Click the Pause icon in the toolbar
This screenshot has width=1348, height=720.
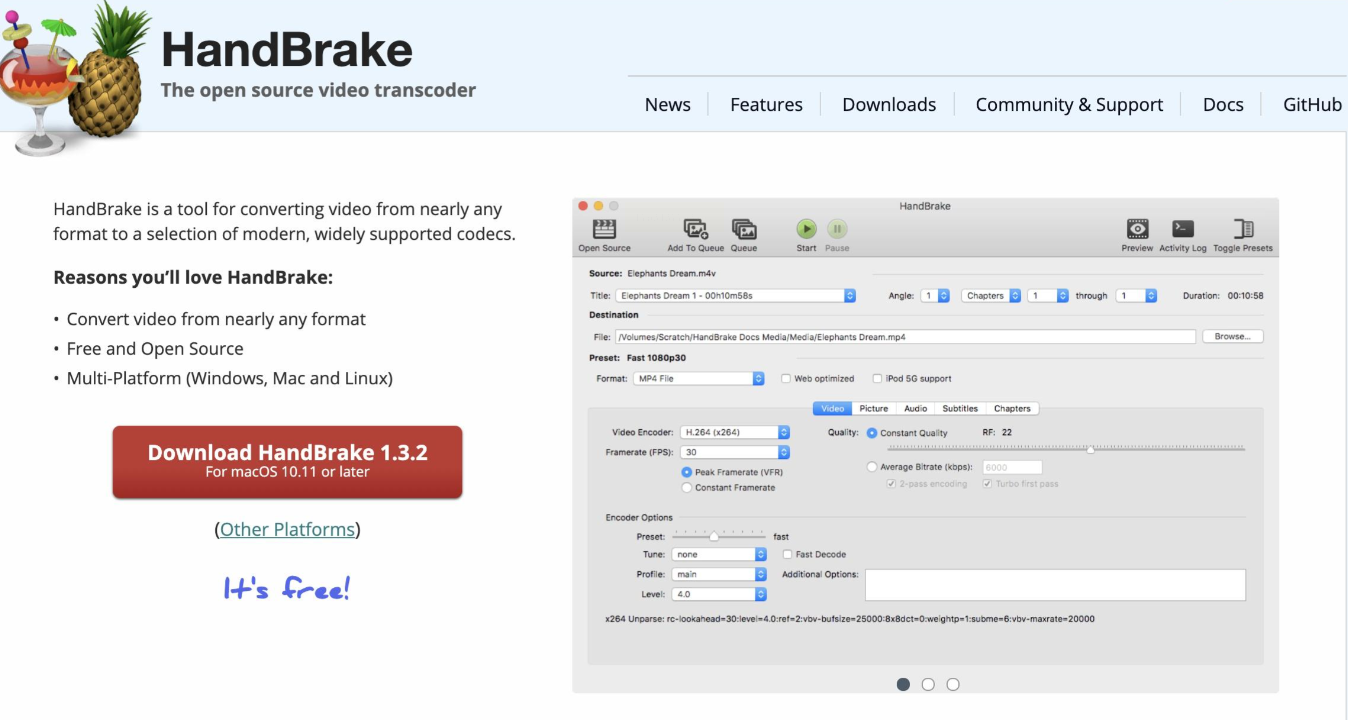coord(837,229)
